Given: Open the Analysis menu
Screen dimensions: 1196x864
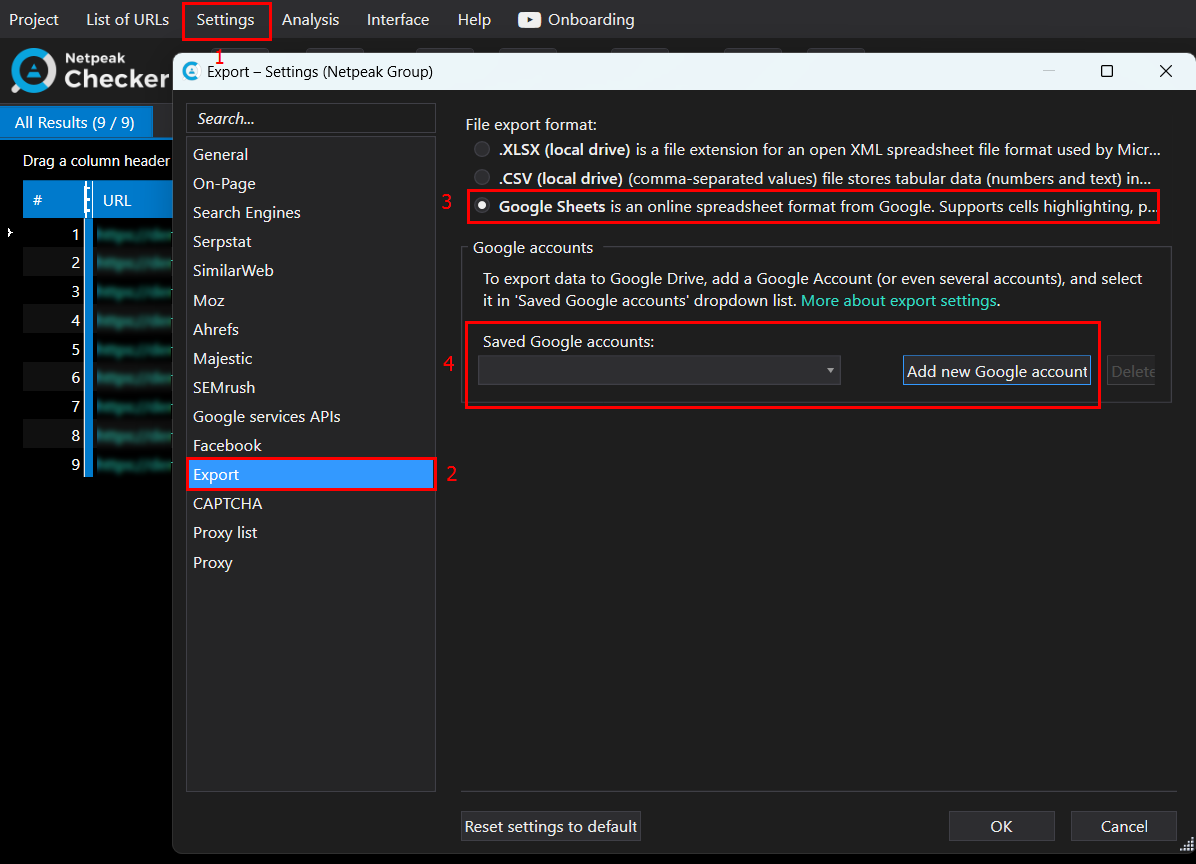Looking at the screenshot, I should tap(310, 20).
